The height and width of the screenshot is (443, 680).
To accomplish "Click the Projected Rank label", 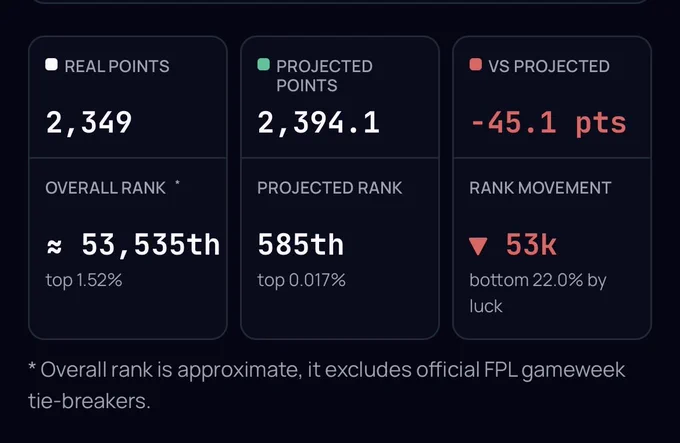I will [330, 188].
